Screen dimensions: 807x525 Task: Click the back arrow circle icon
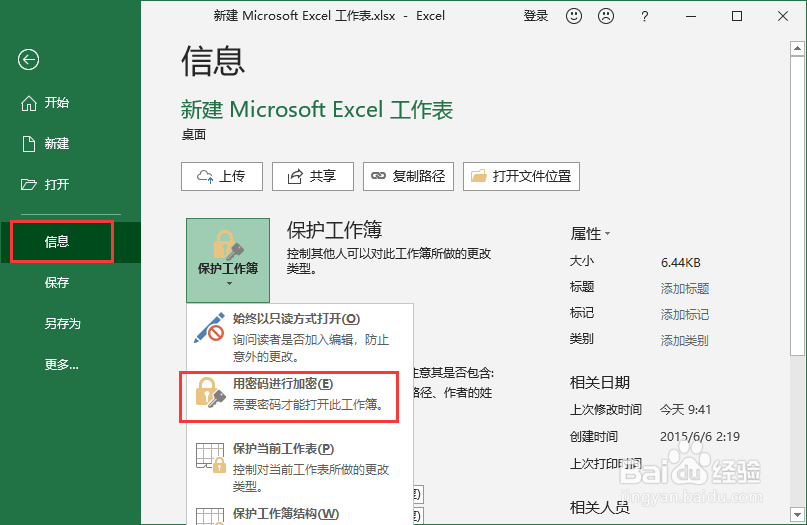[28, 60]
